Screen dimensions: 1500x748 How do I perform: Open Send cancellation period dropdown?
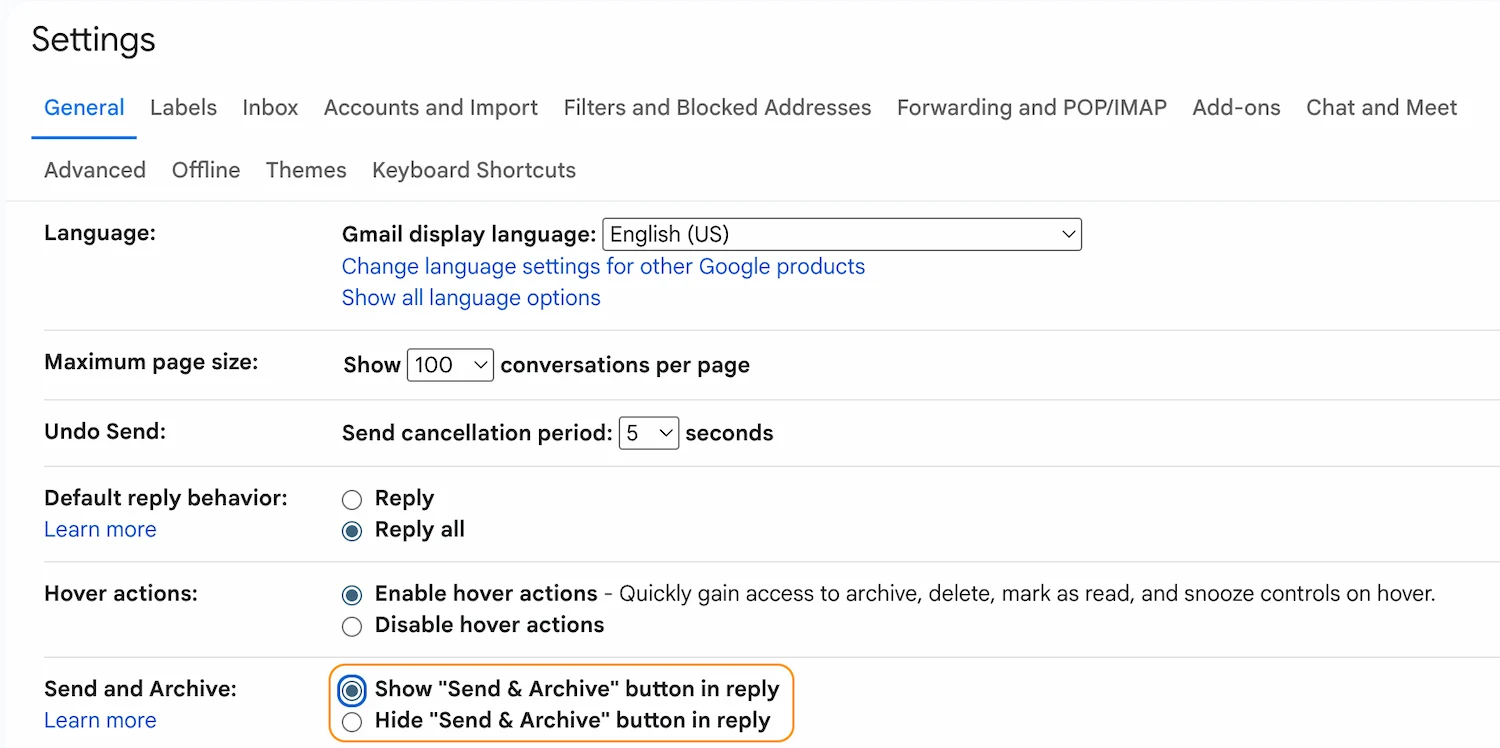pos(649,433)
